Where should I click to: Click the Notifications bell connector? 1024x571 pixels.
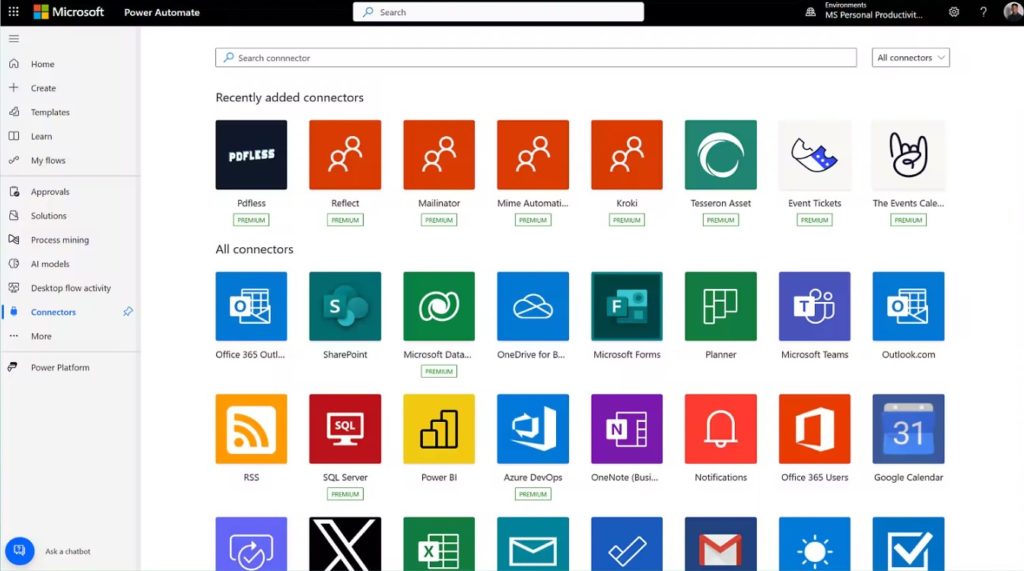coord(720,429)
